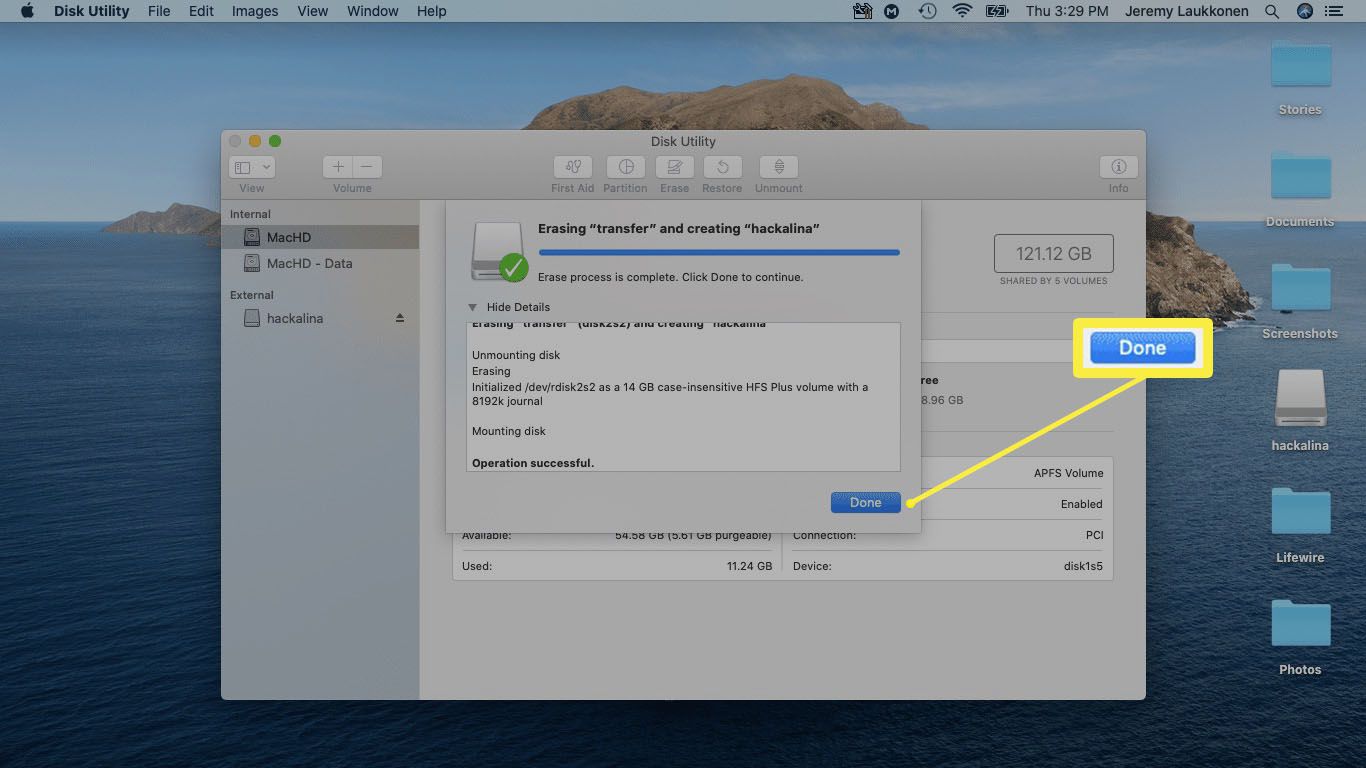The height and width of the screenshot is (768, 1366).
Task: Open the View sidebar dropdown
Action: tap(252, 167)
